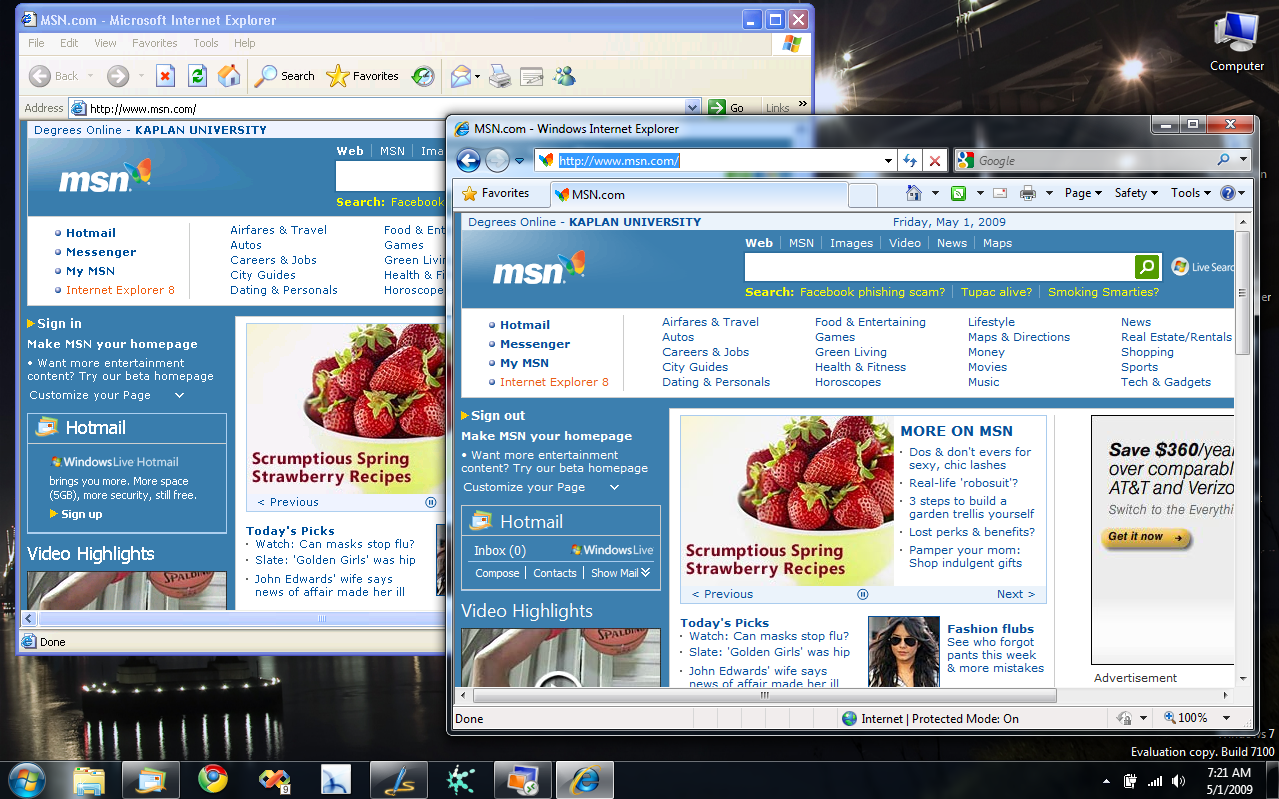Image resolution: width=1279 pixels, height=799 pixels.
Task: Click the Refresh icon in the old IE toolbar
Action: click(197, 76)
